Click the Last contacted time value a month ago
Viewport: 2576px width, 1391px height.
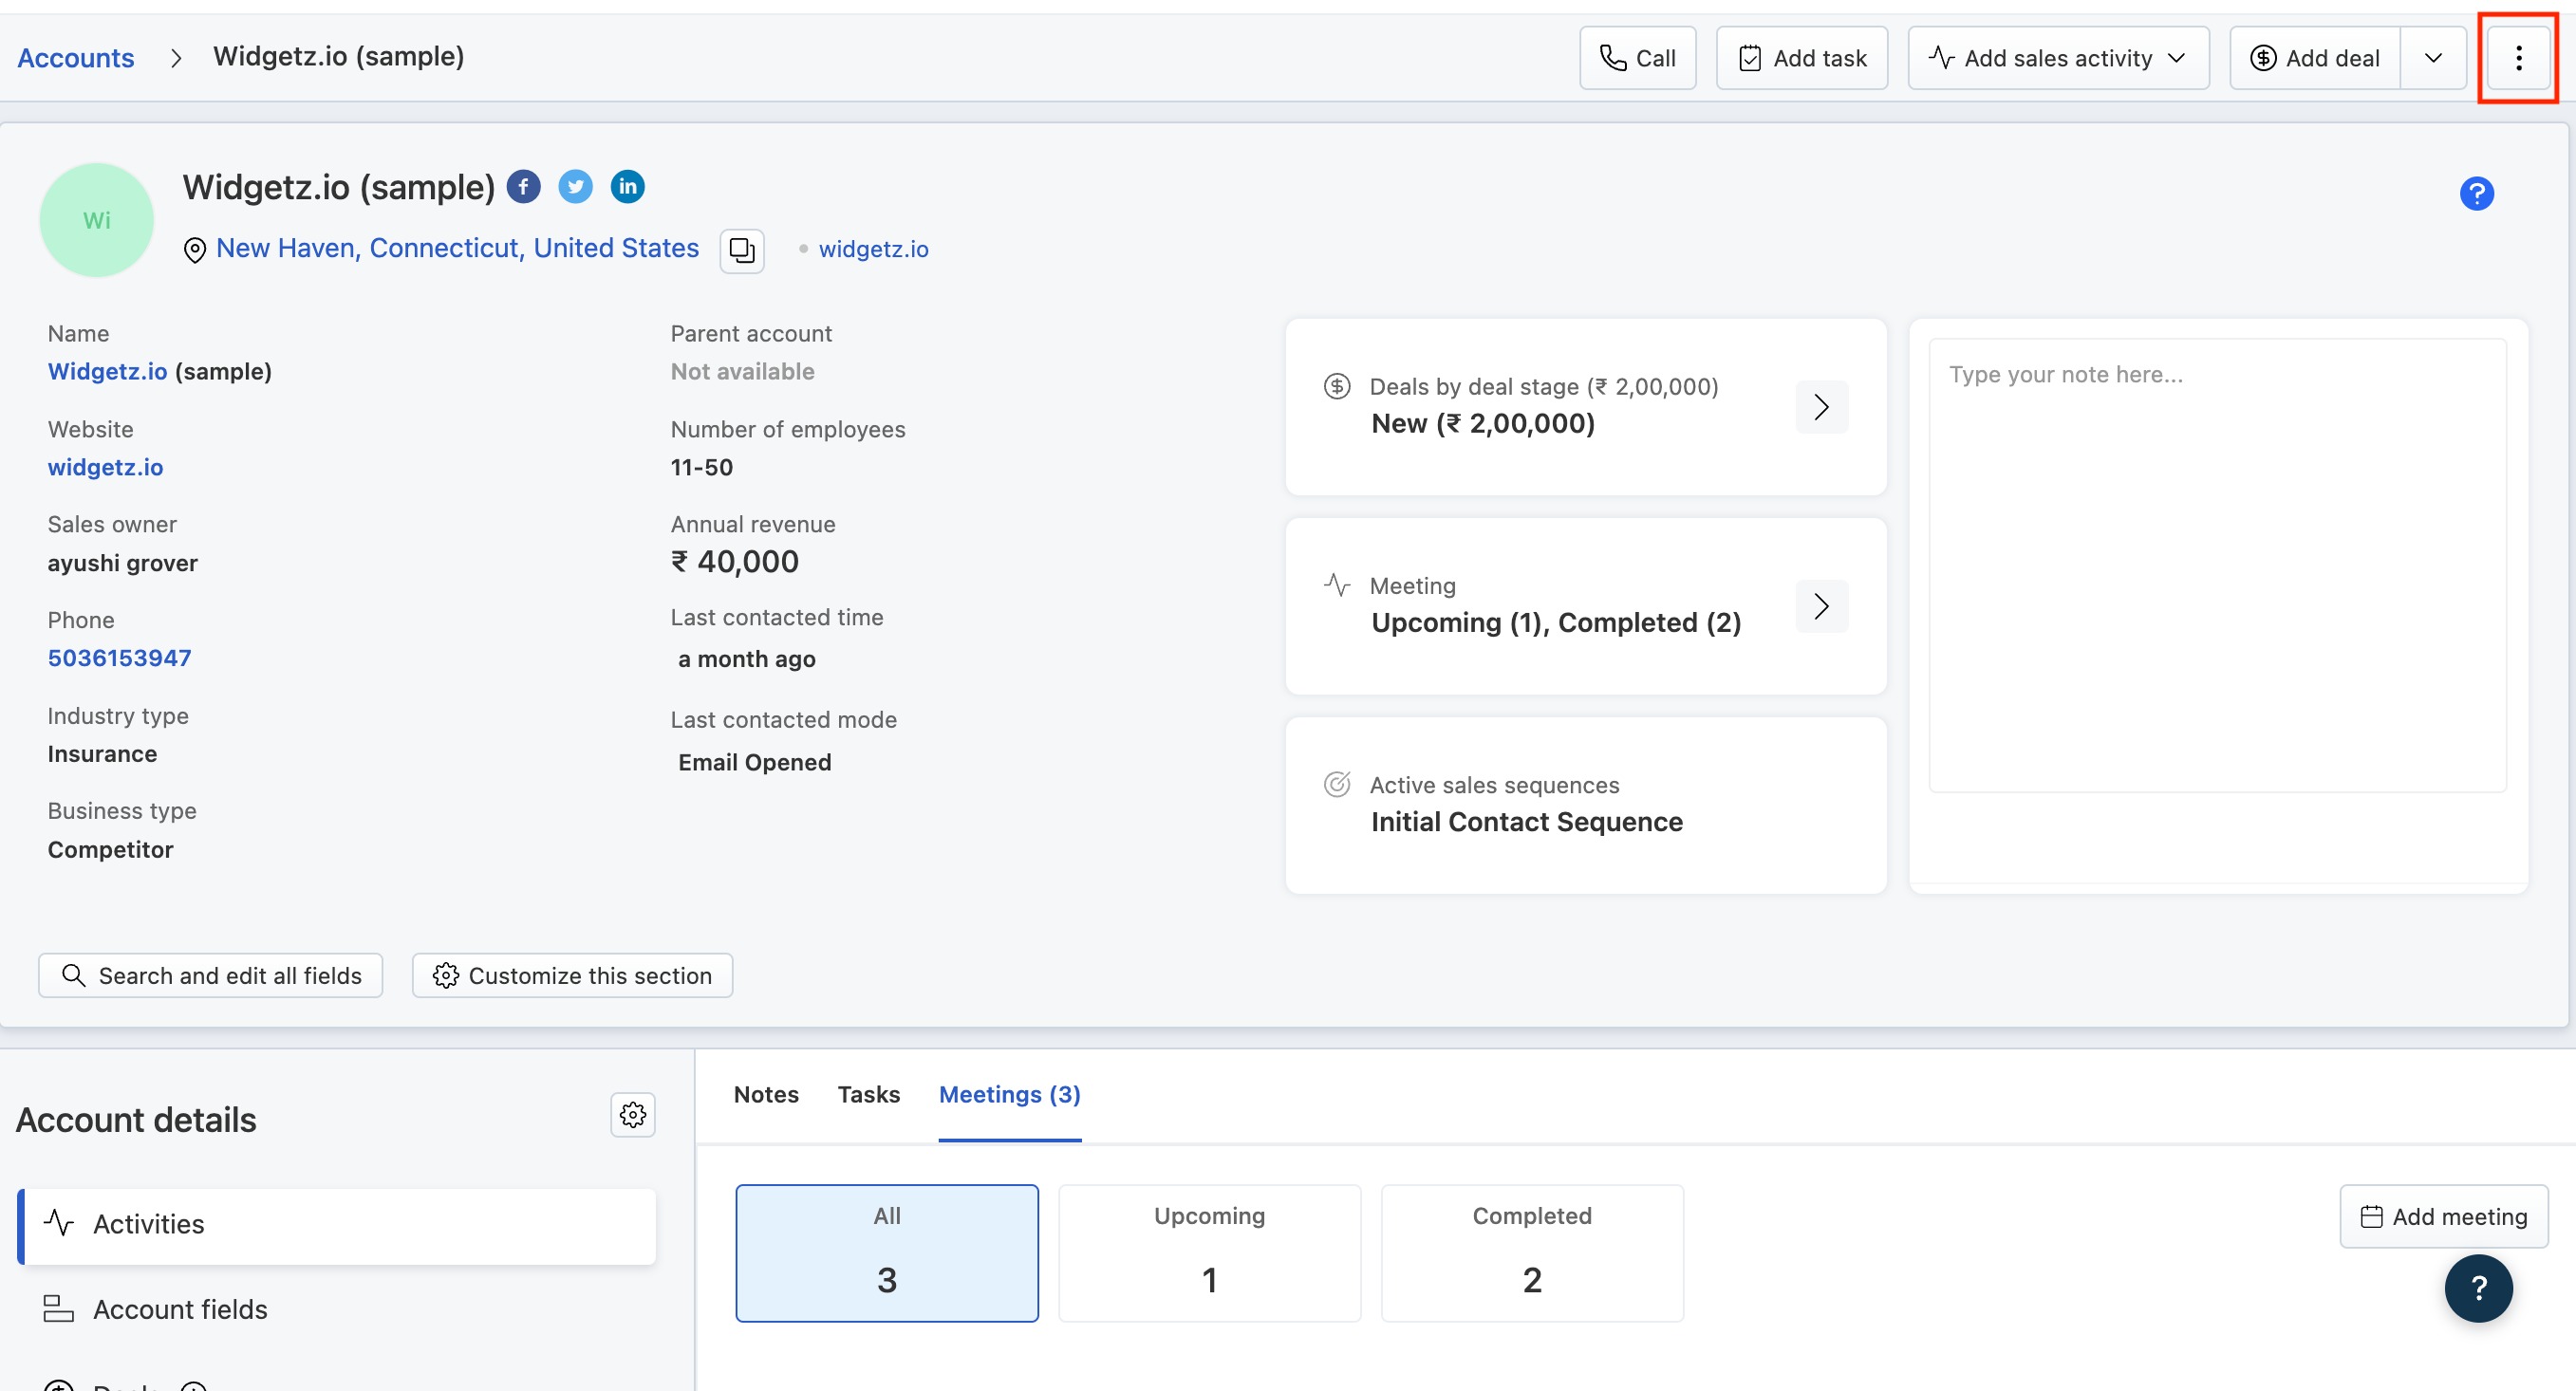pyautogui.click(x=747, y=660)
